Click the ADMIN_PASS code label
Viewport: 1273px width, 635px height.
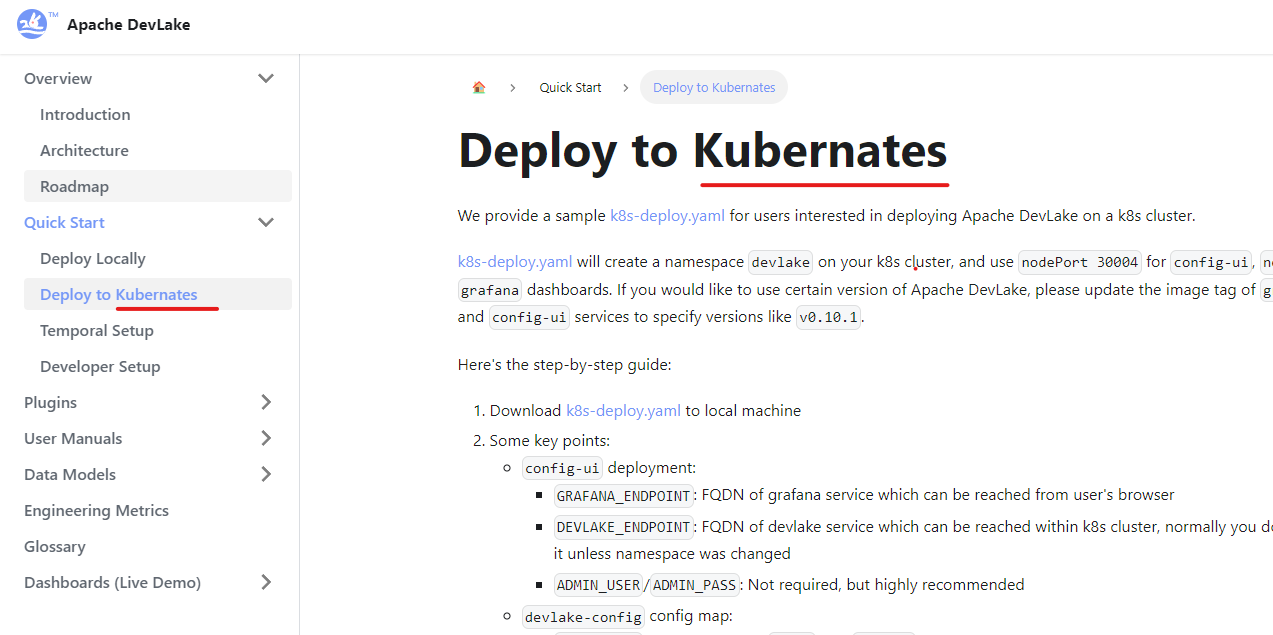695,585
